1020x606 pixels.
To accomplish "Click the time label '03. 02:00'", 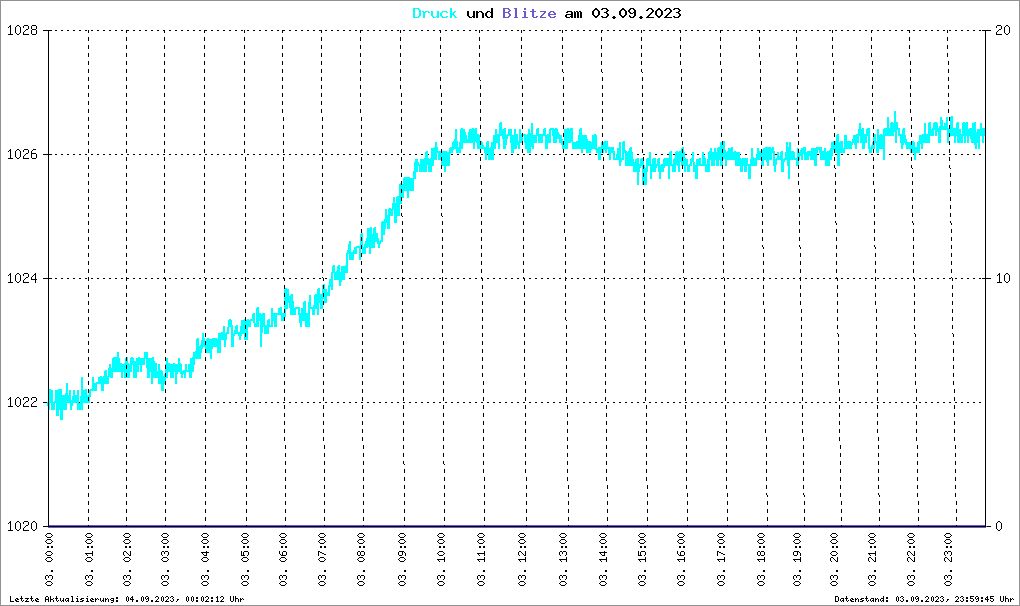I will click(x=127, y=560).
